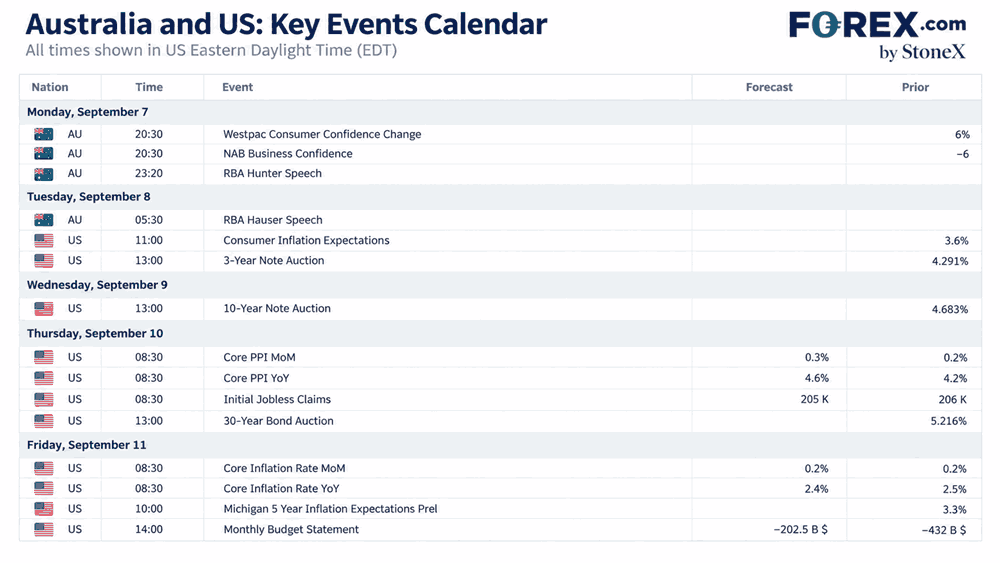Click the Time column header

tap(149, 87)
